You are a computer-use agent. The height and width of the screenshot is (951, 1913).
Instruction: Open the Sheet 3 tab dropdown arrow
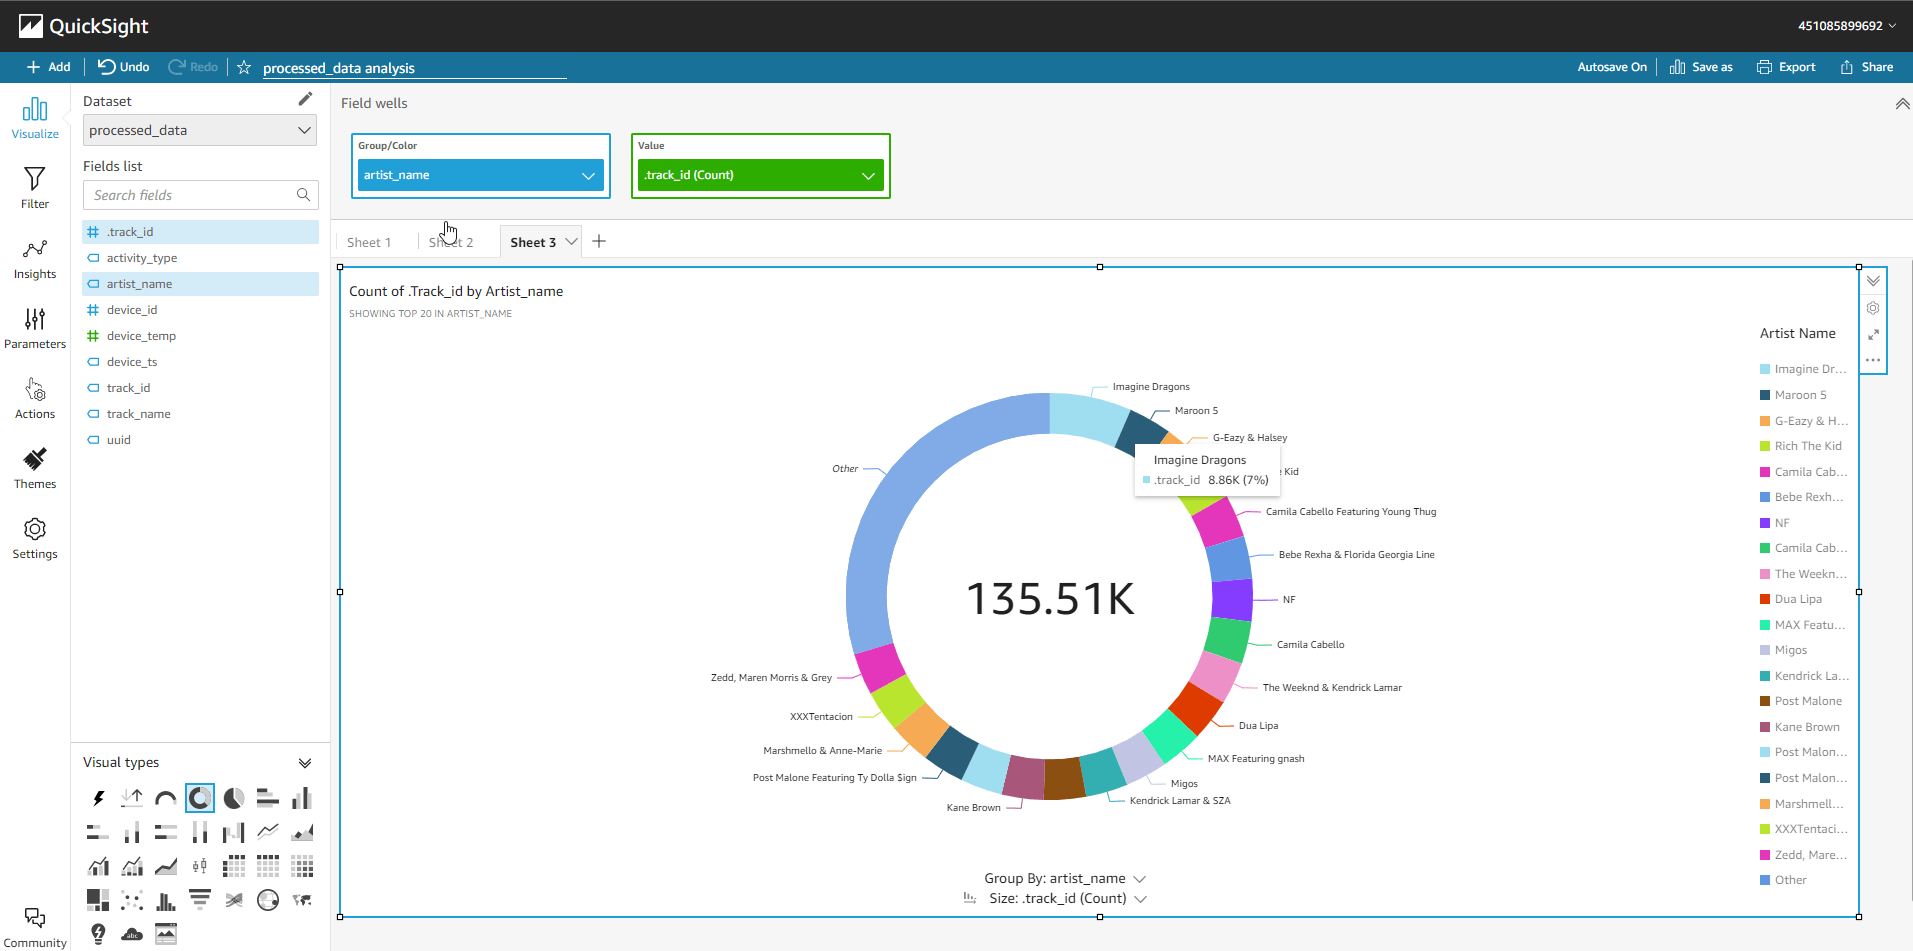(571, 241)
